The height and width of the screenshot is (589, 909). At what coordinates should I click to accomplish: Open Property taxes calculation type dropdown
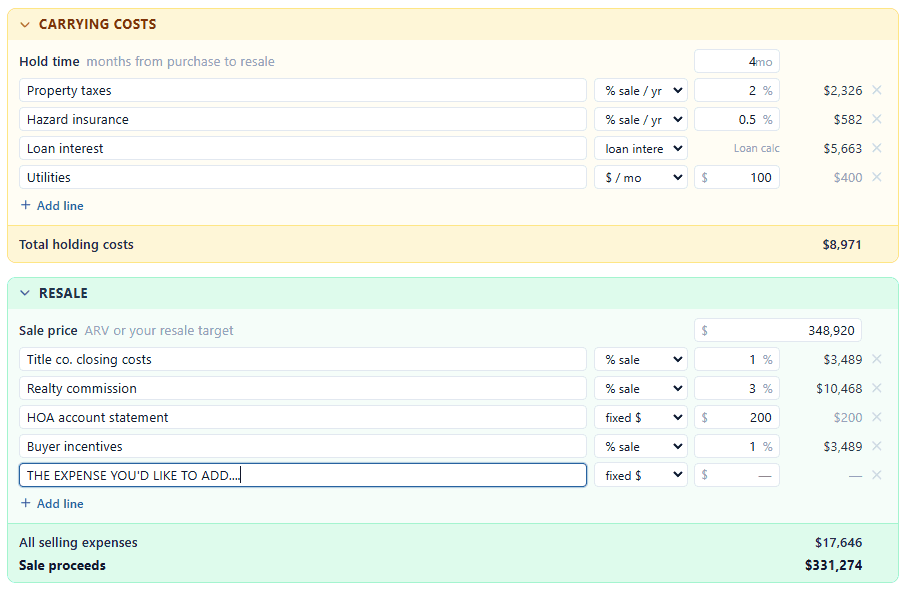click(641, 90)
